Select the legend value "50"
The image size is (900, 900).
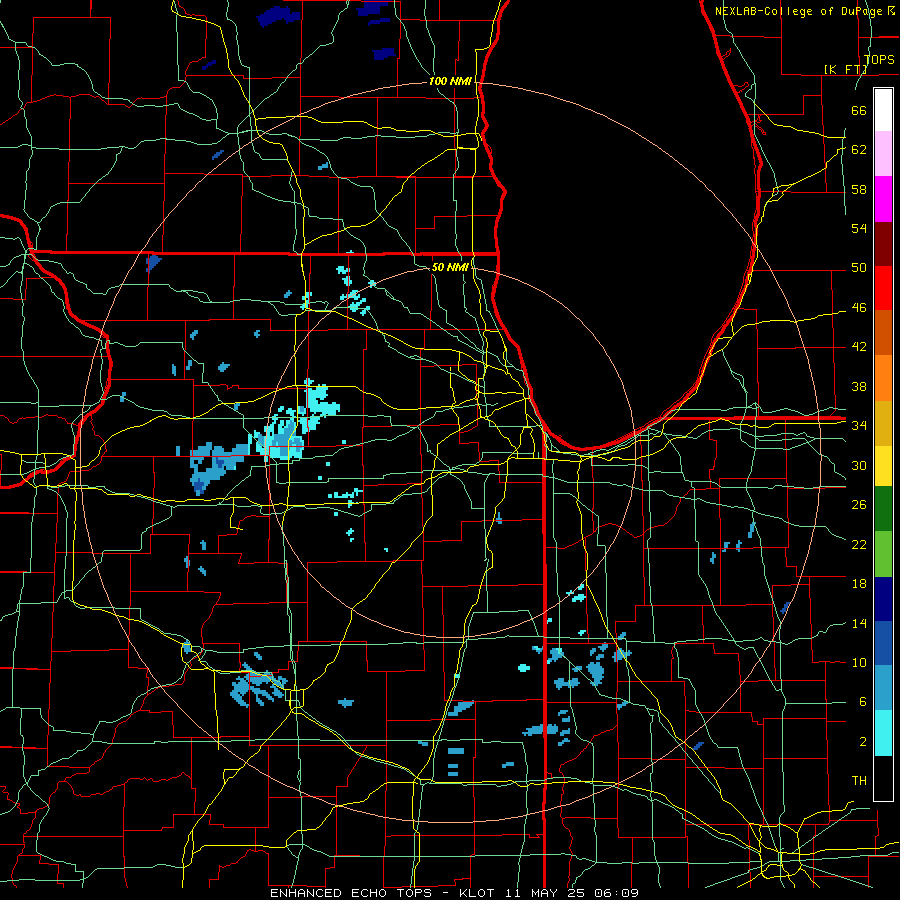pos(859,267)
